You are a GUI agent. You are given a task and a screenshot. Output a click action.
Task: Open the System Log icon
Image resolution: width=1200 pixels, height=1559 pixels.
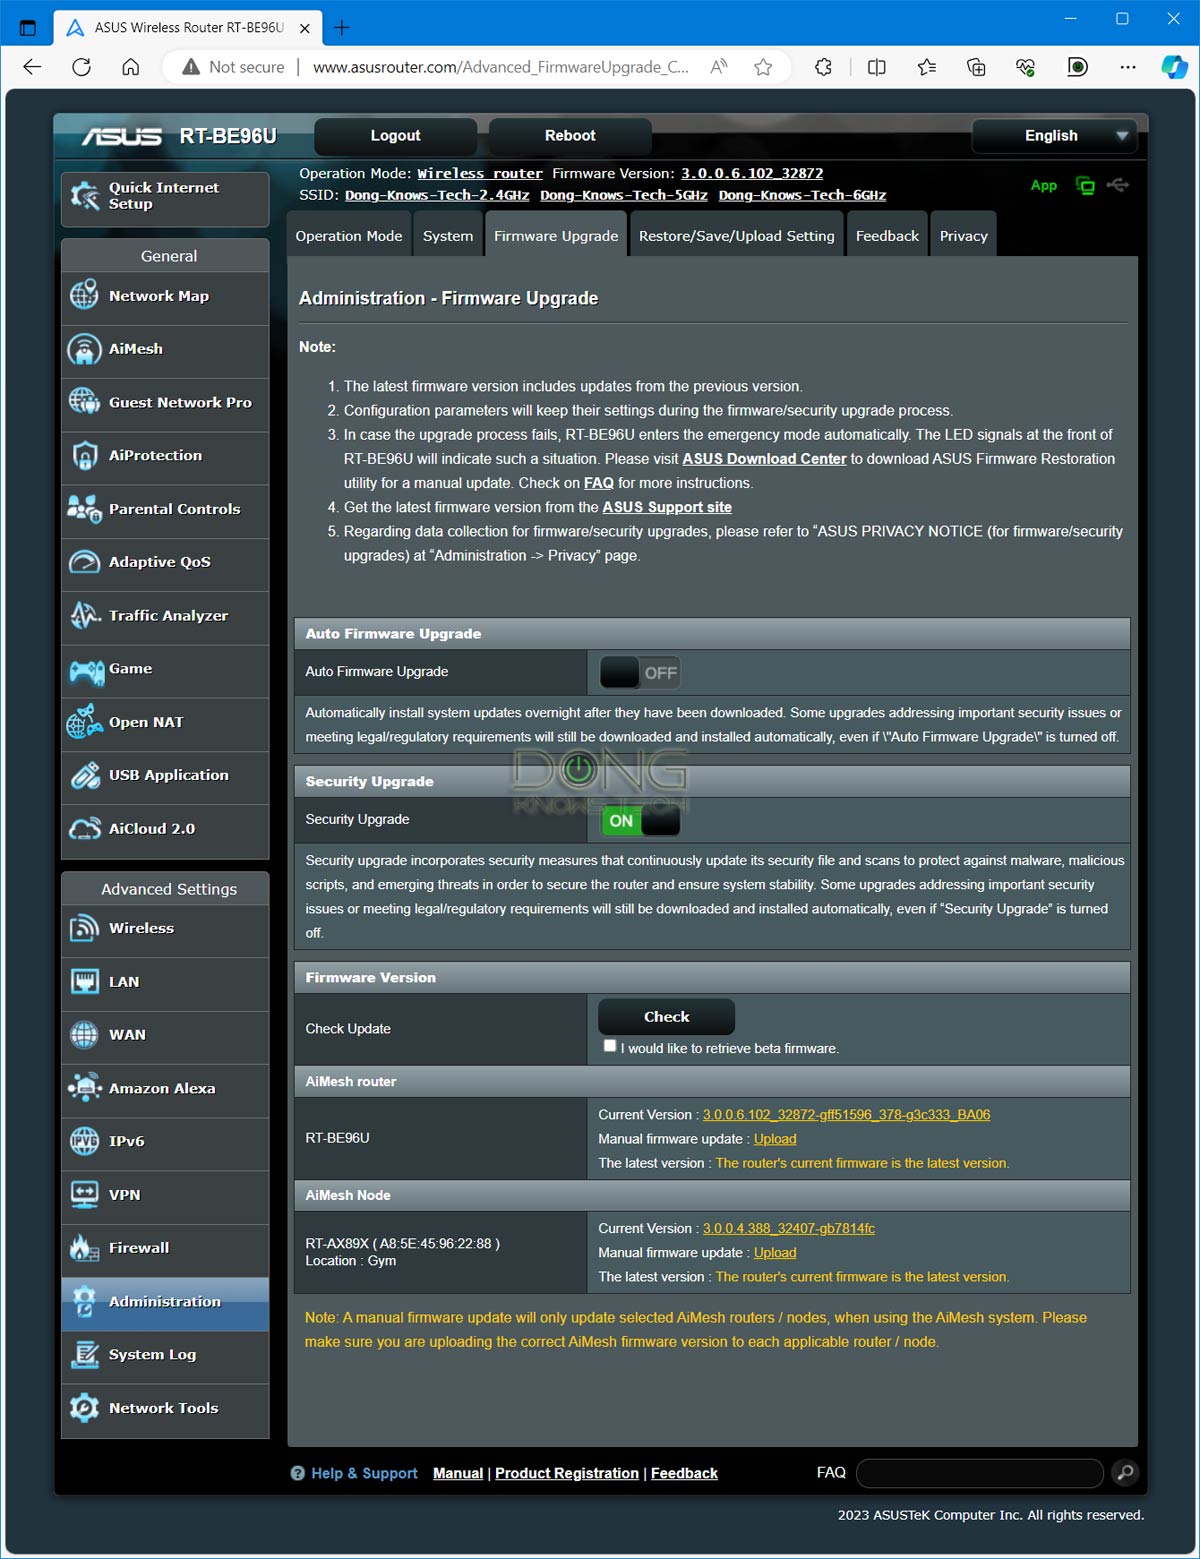coord(84,1354)
